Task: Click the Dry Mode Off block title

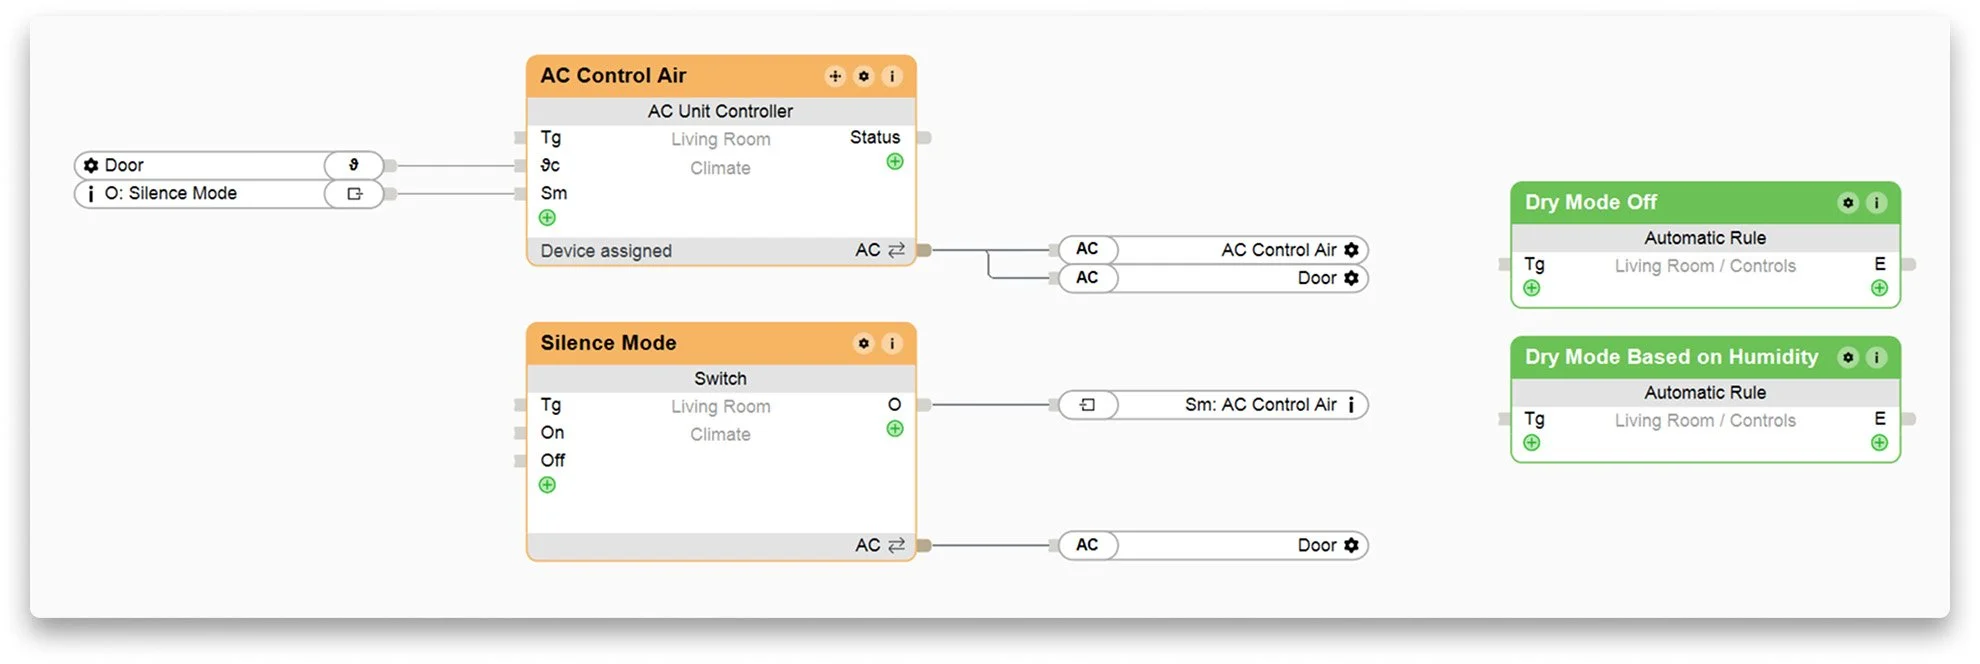Action: pyautogui.click(x=1590, y=202)
